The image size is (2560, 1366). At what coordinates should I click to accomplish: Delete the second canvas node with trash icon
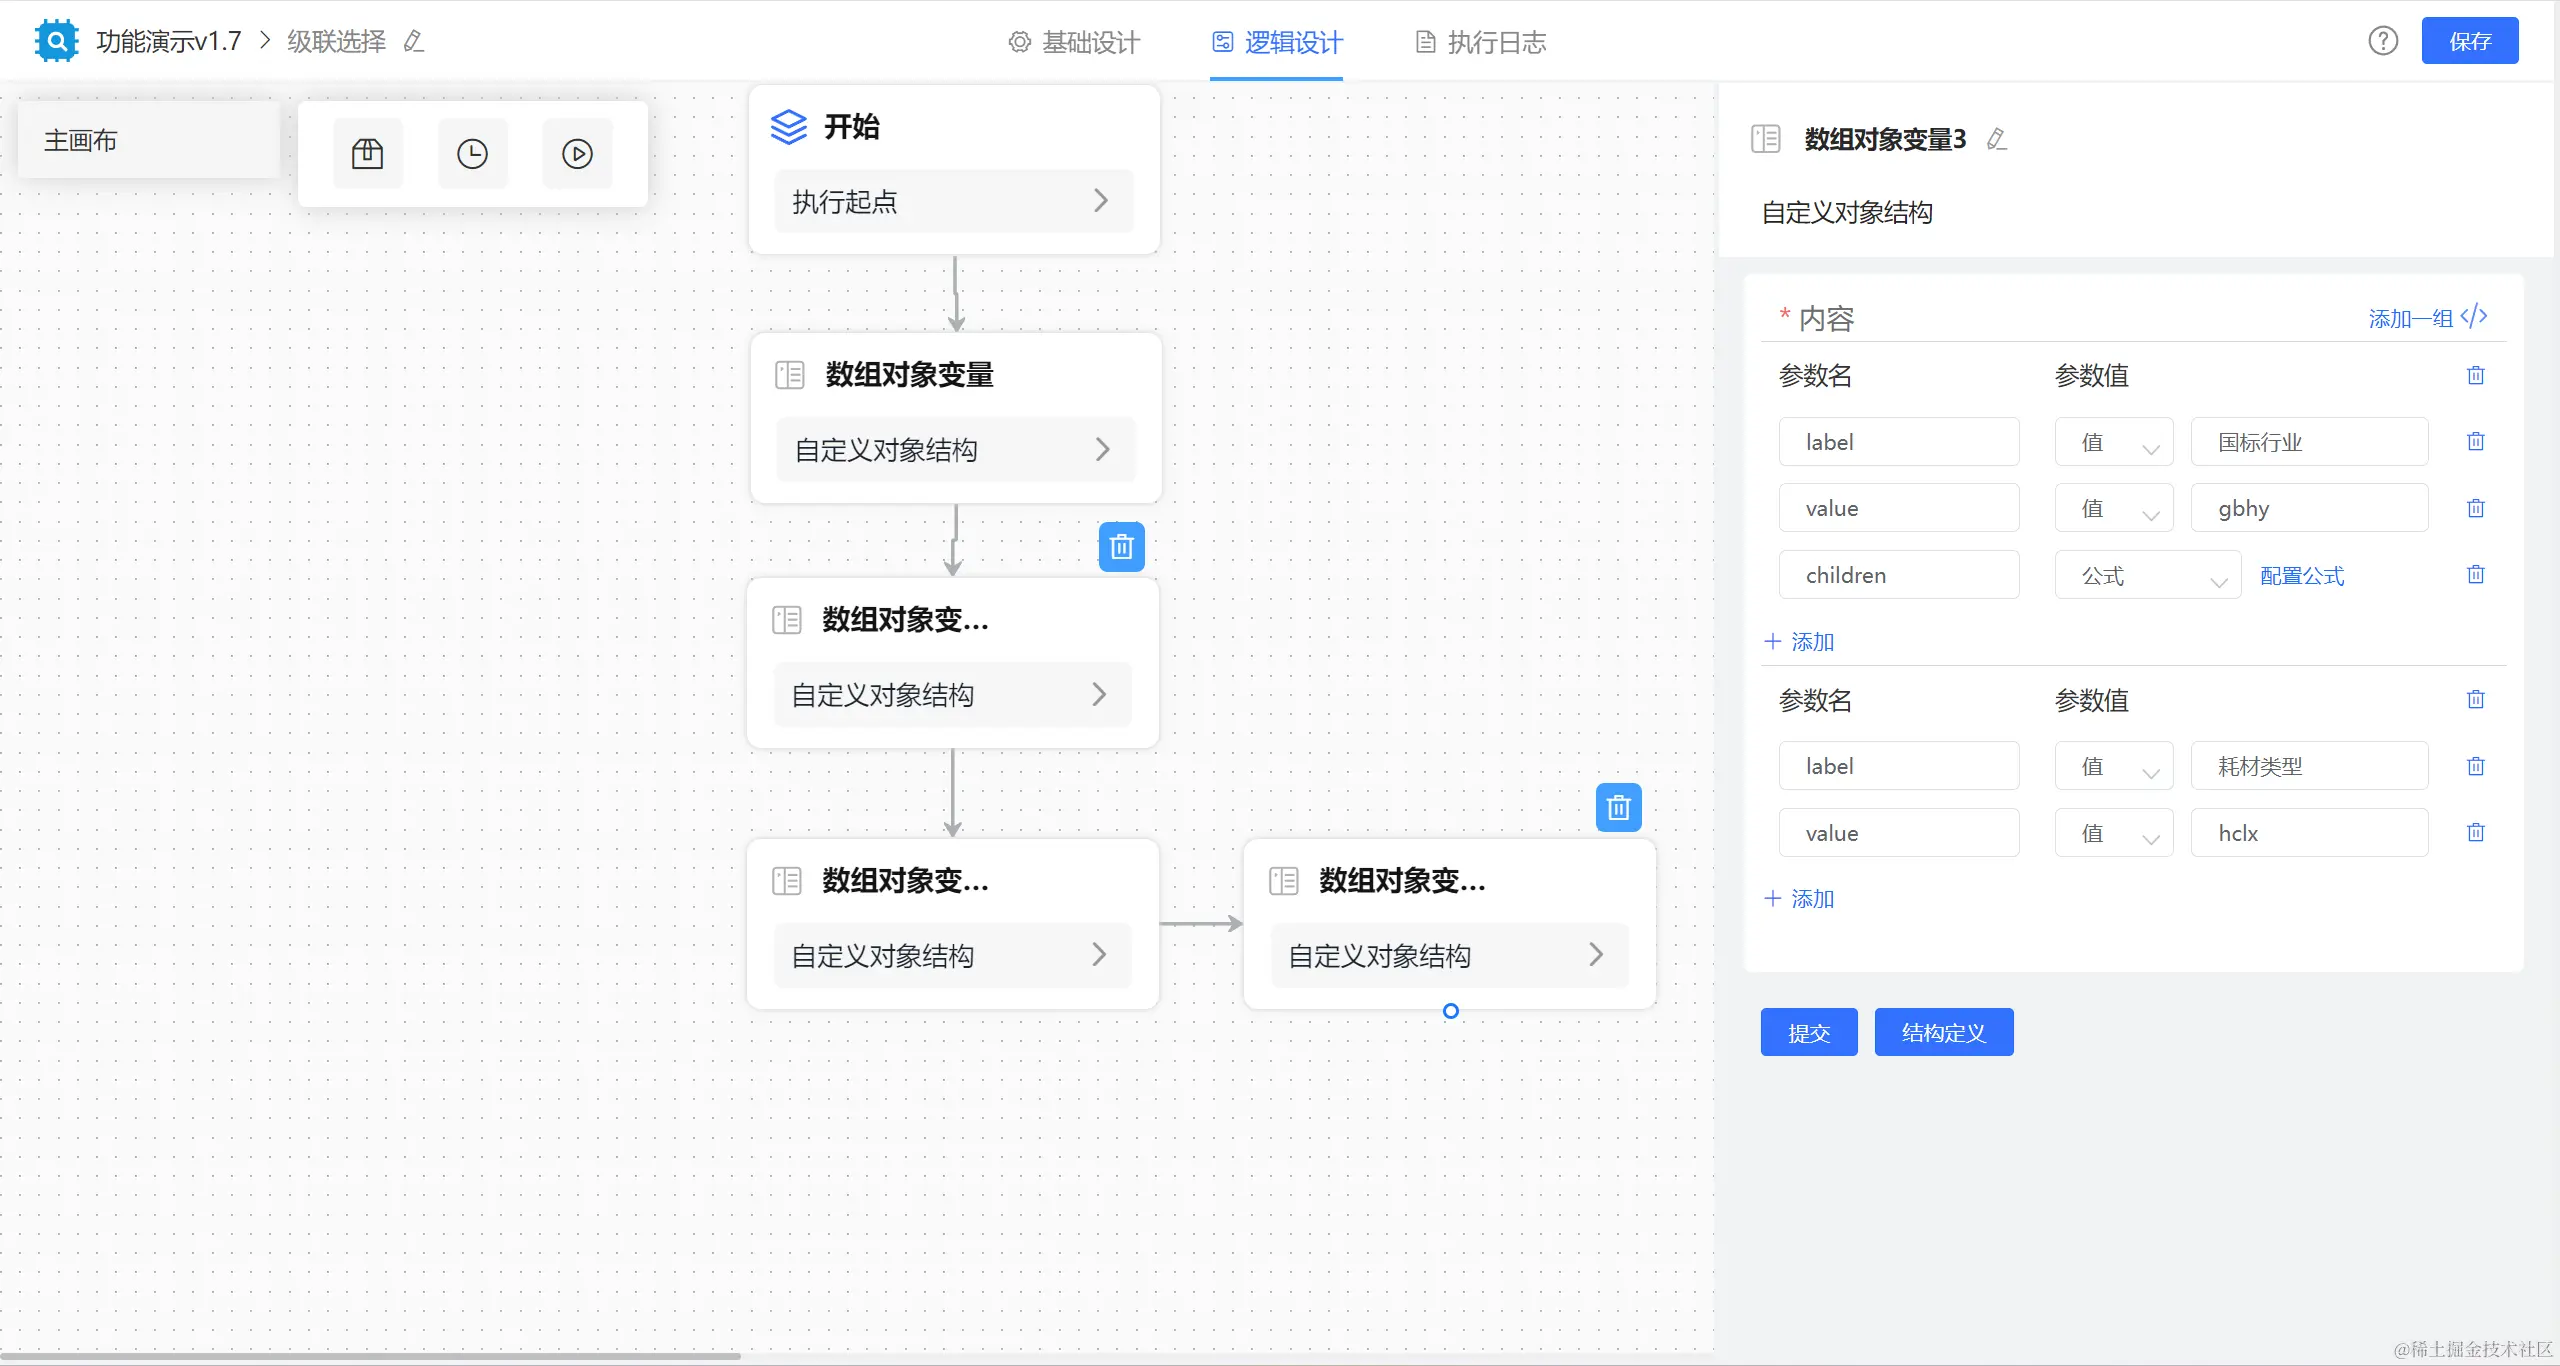(1121, 547)
